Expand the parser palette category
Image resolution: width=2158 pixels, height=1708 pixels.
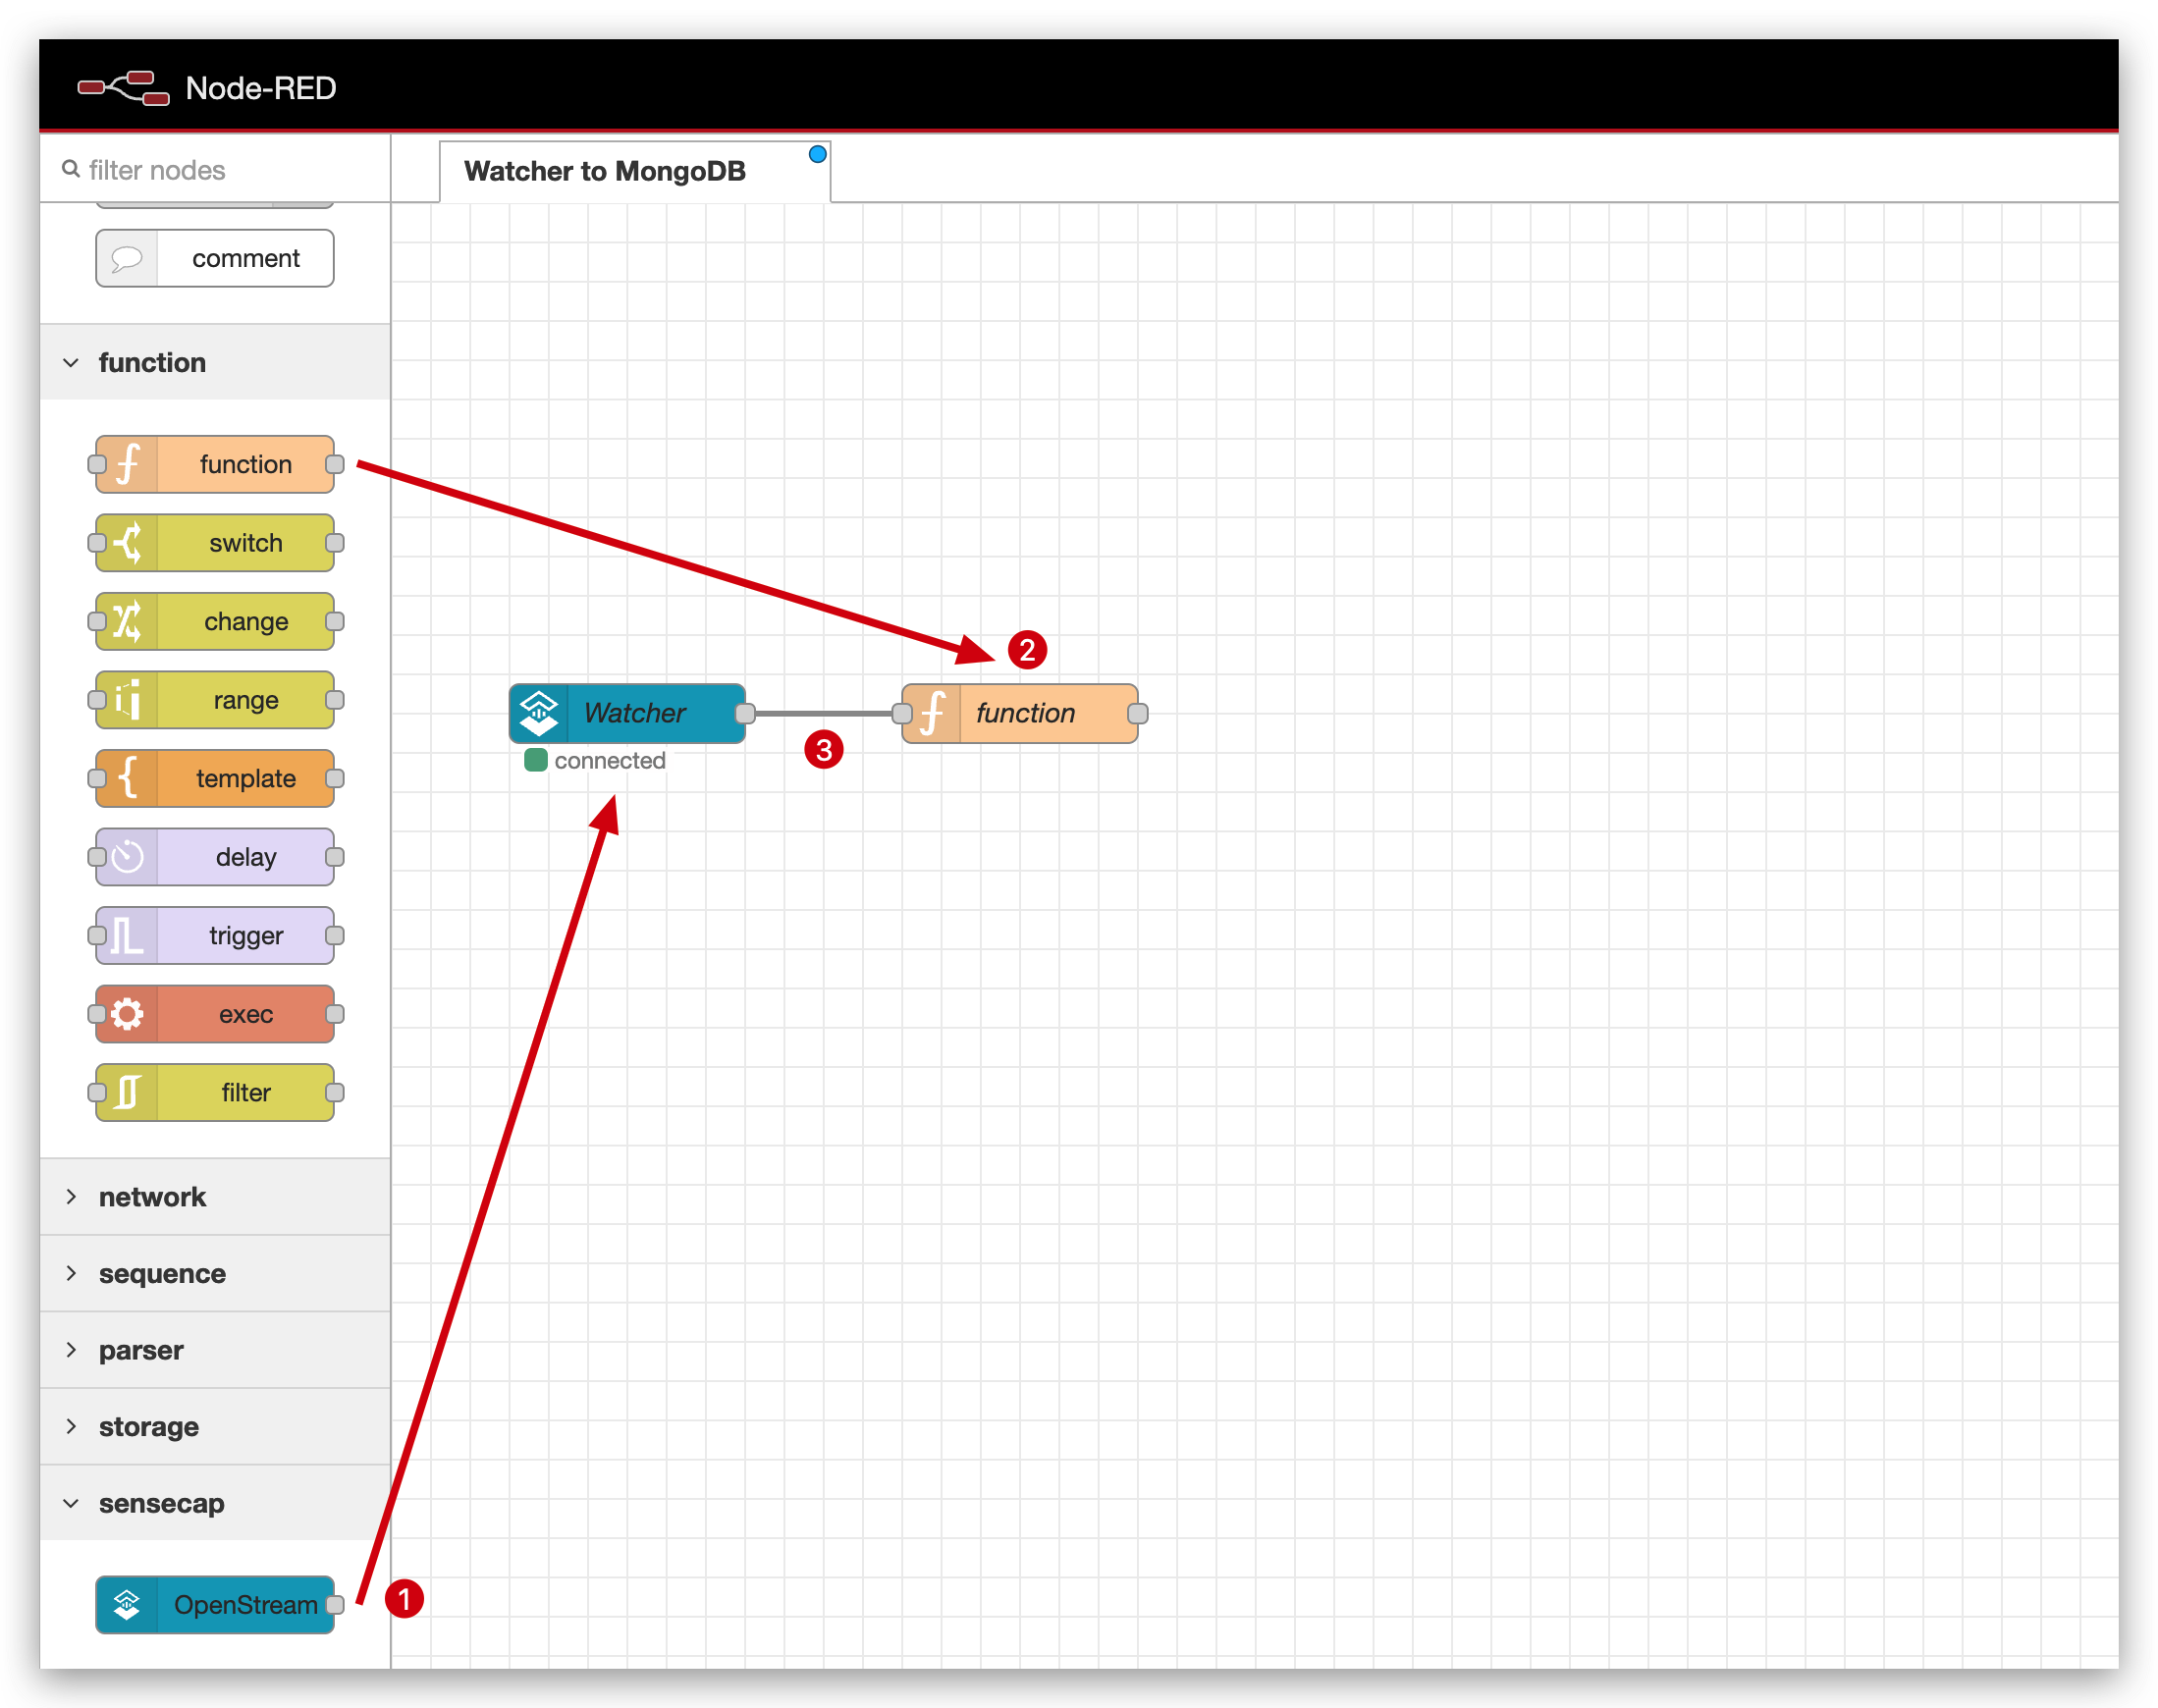(x=215, y=1350)
